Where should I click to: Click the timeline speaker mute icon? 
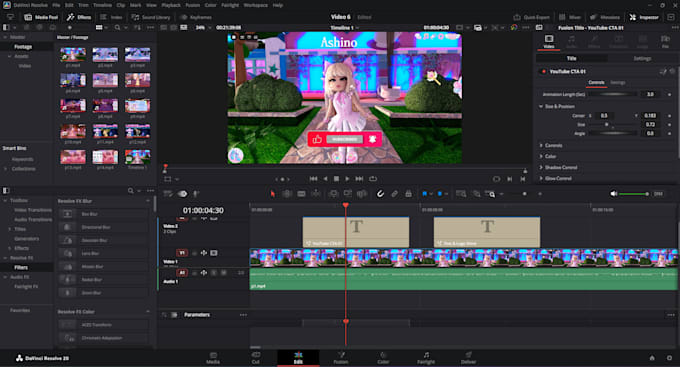point(614,194)
